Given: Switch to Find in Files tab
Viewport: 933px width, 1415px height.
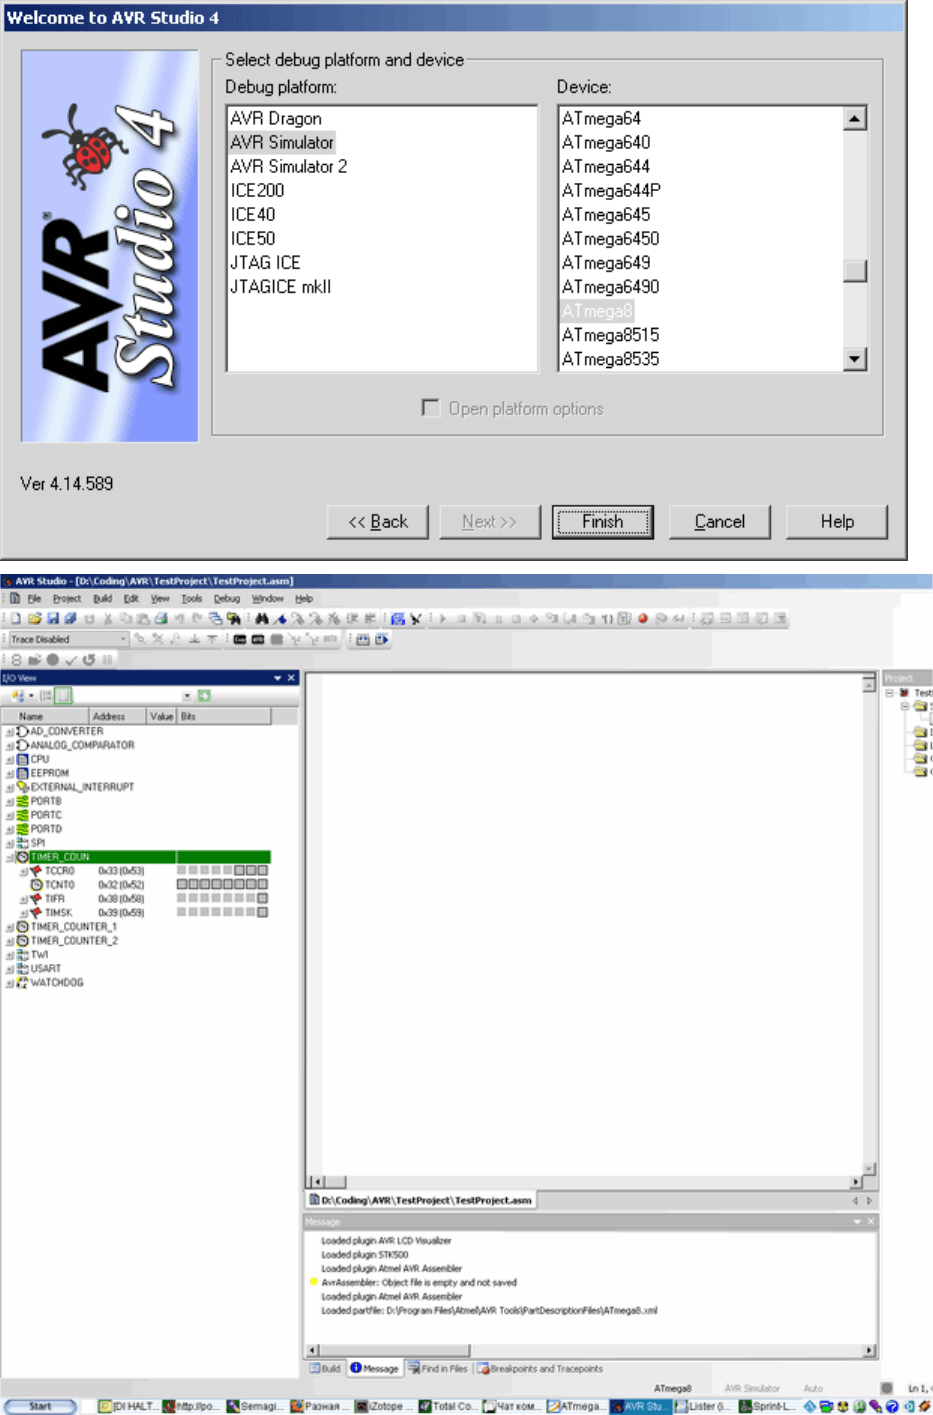Looking at the screenshot, I should pyautogui.click(x=438, y=1369).
